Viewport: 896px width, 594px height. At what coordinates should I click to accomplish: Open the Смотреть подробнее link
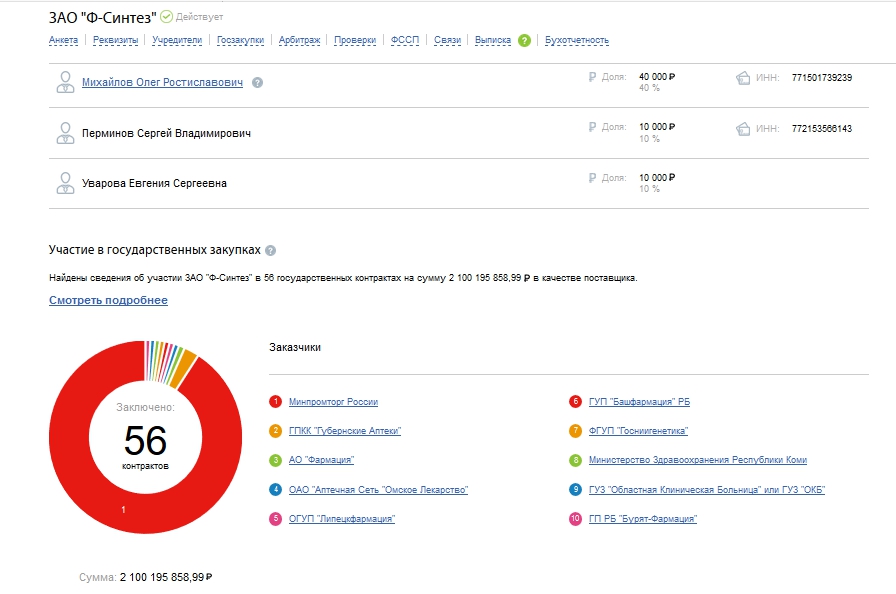point(109,300)
